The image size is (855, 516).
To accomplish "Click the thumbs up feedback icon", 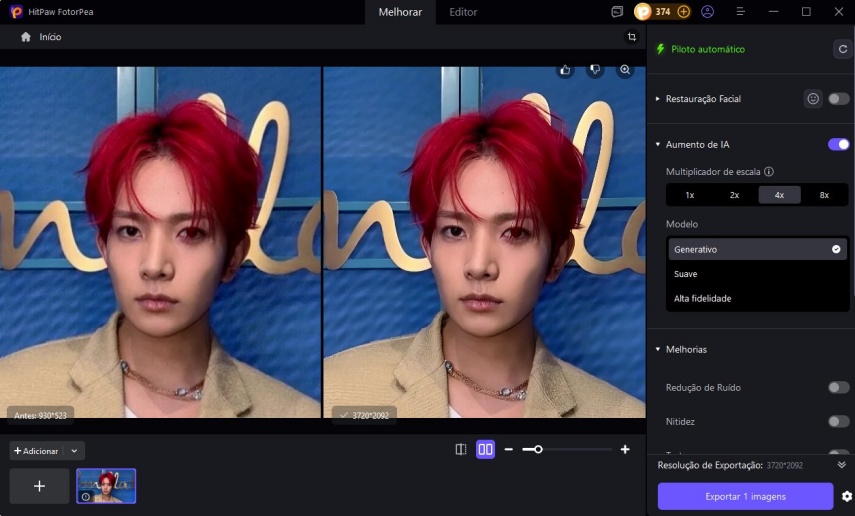I will [x=565, y=70].
